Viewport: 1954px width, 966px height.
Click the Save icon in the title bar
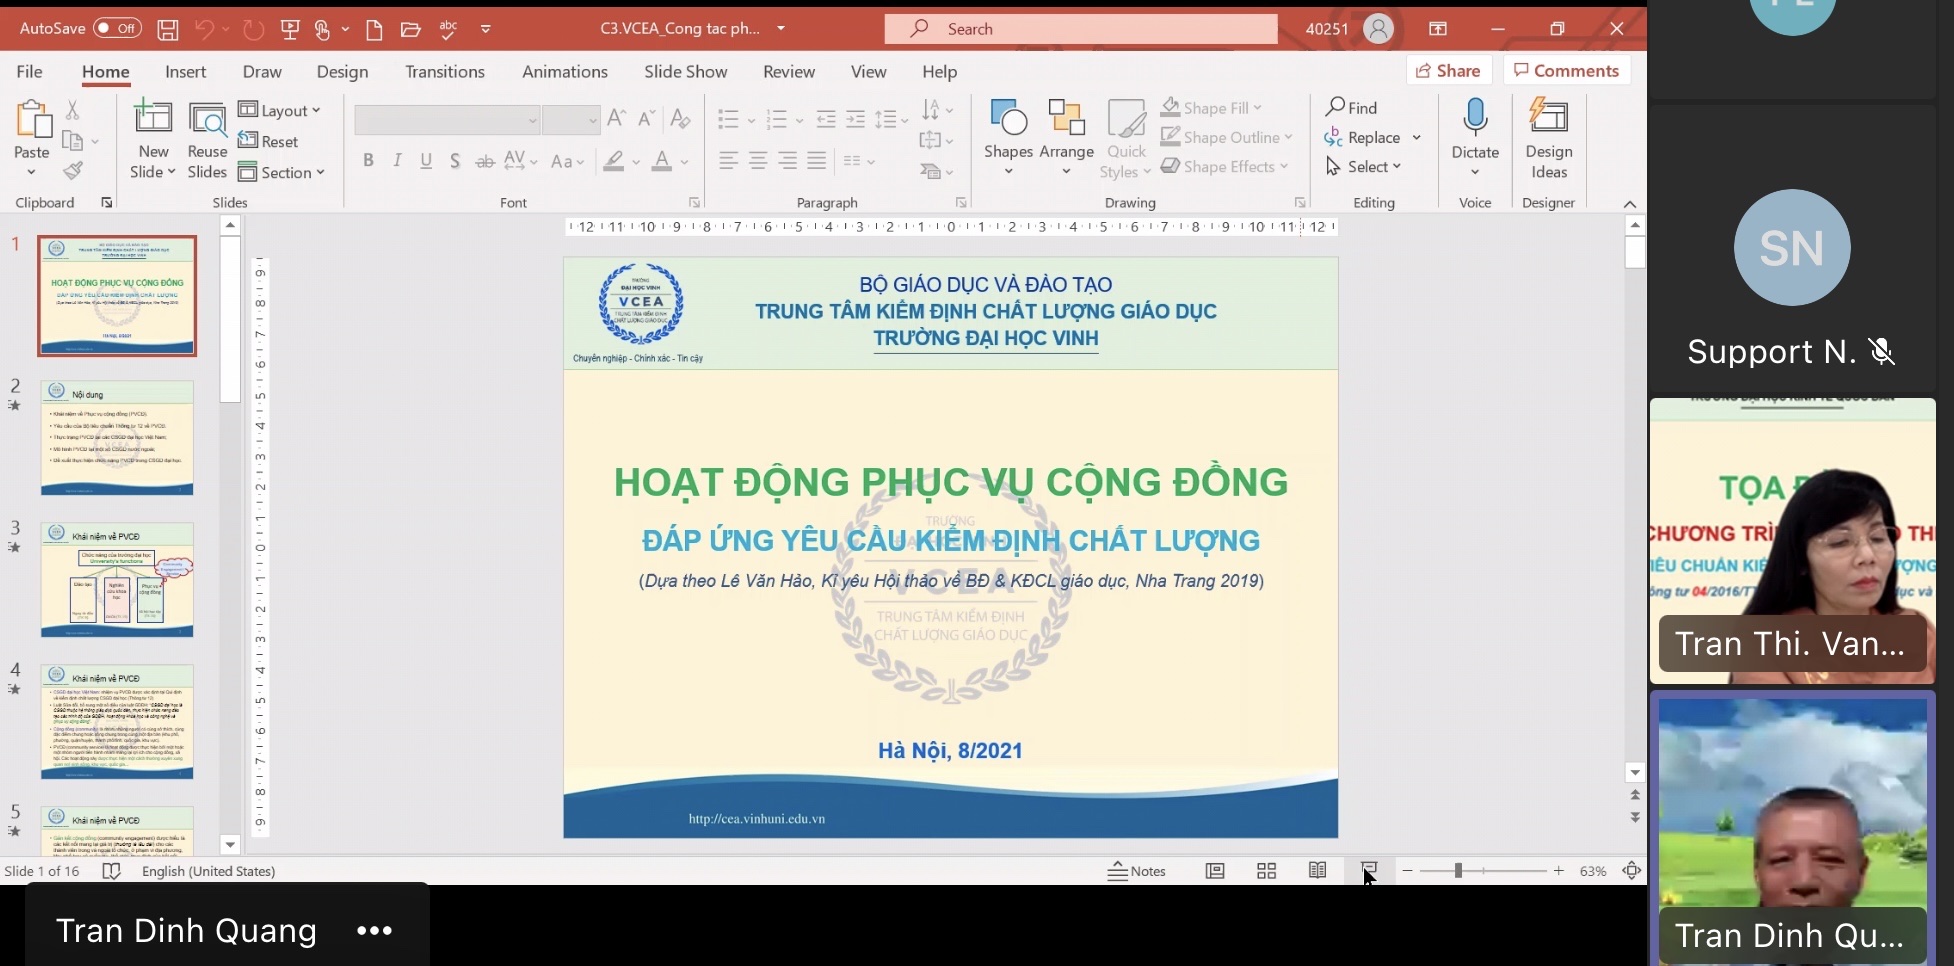coord(168,30)
